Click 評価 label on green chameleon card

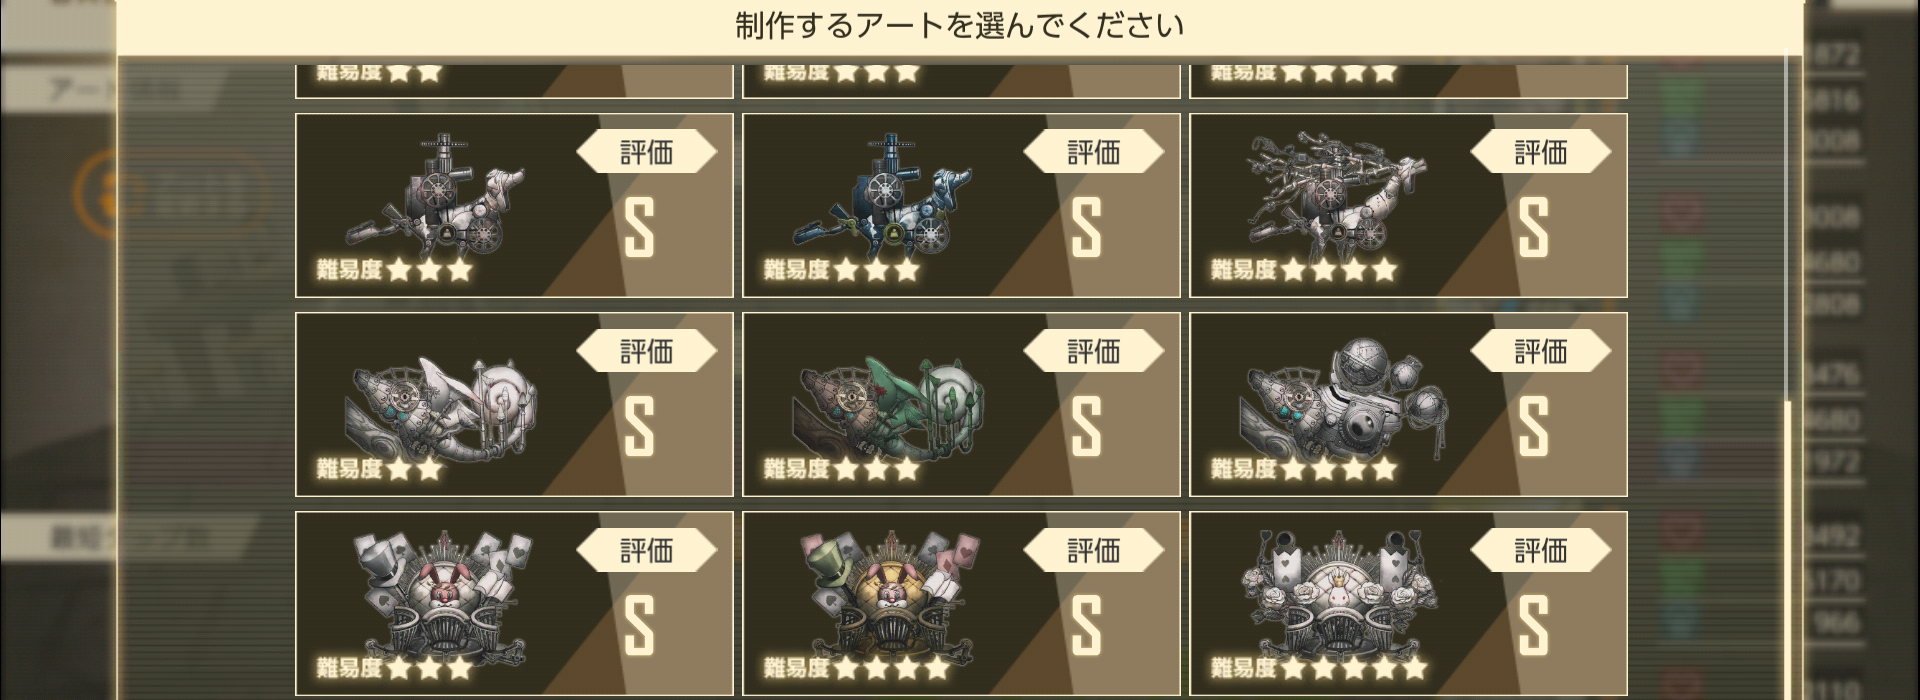point(1093,351)
